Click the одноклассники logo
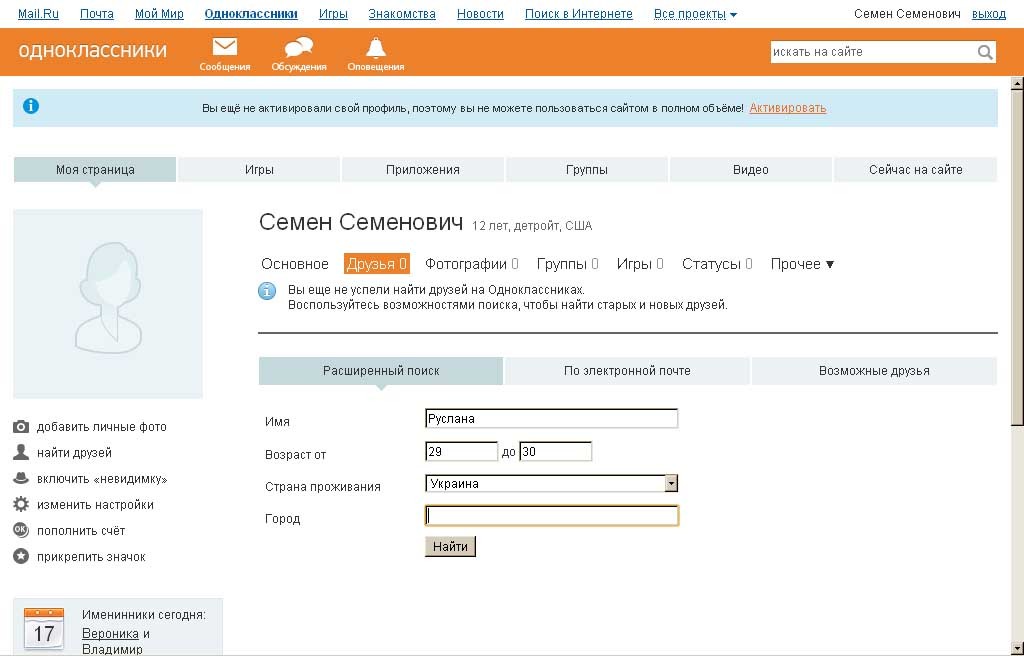The width and height of the screenshot is (1024, 656). click(93, 50)
